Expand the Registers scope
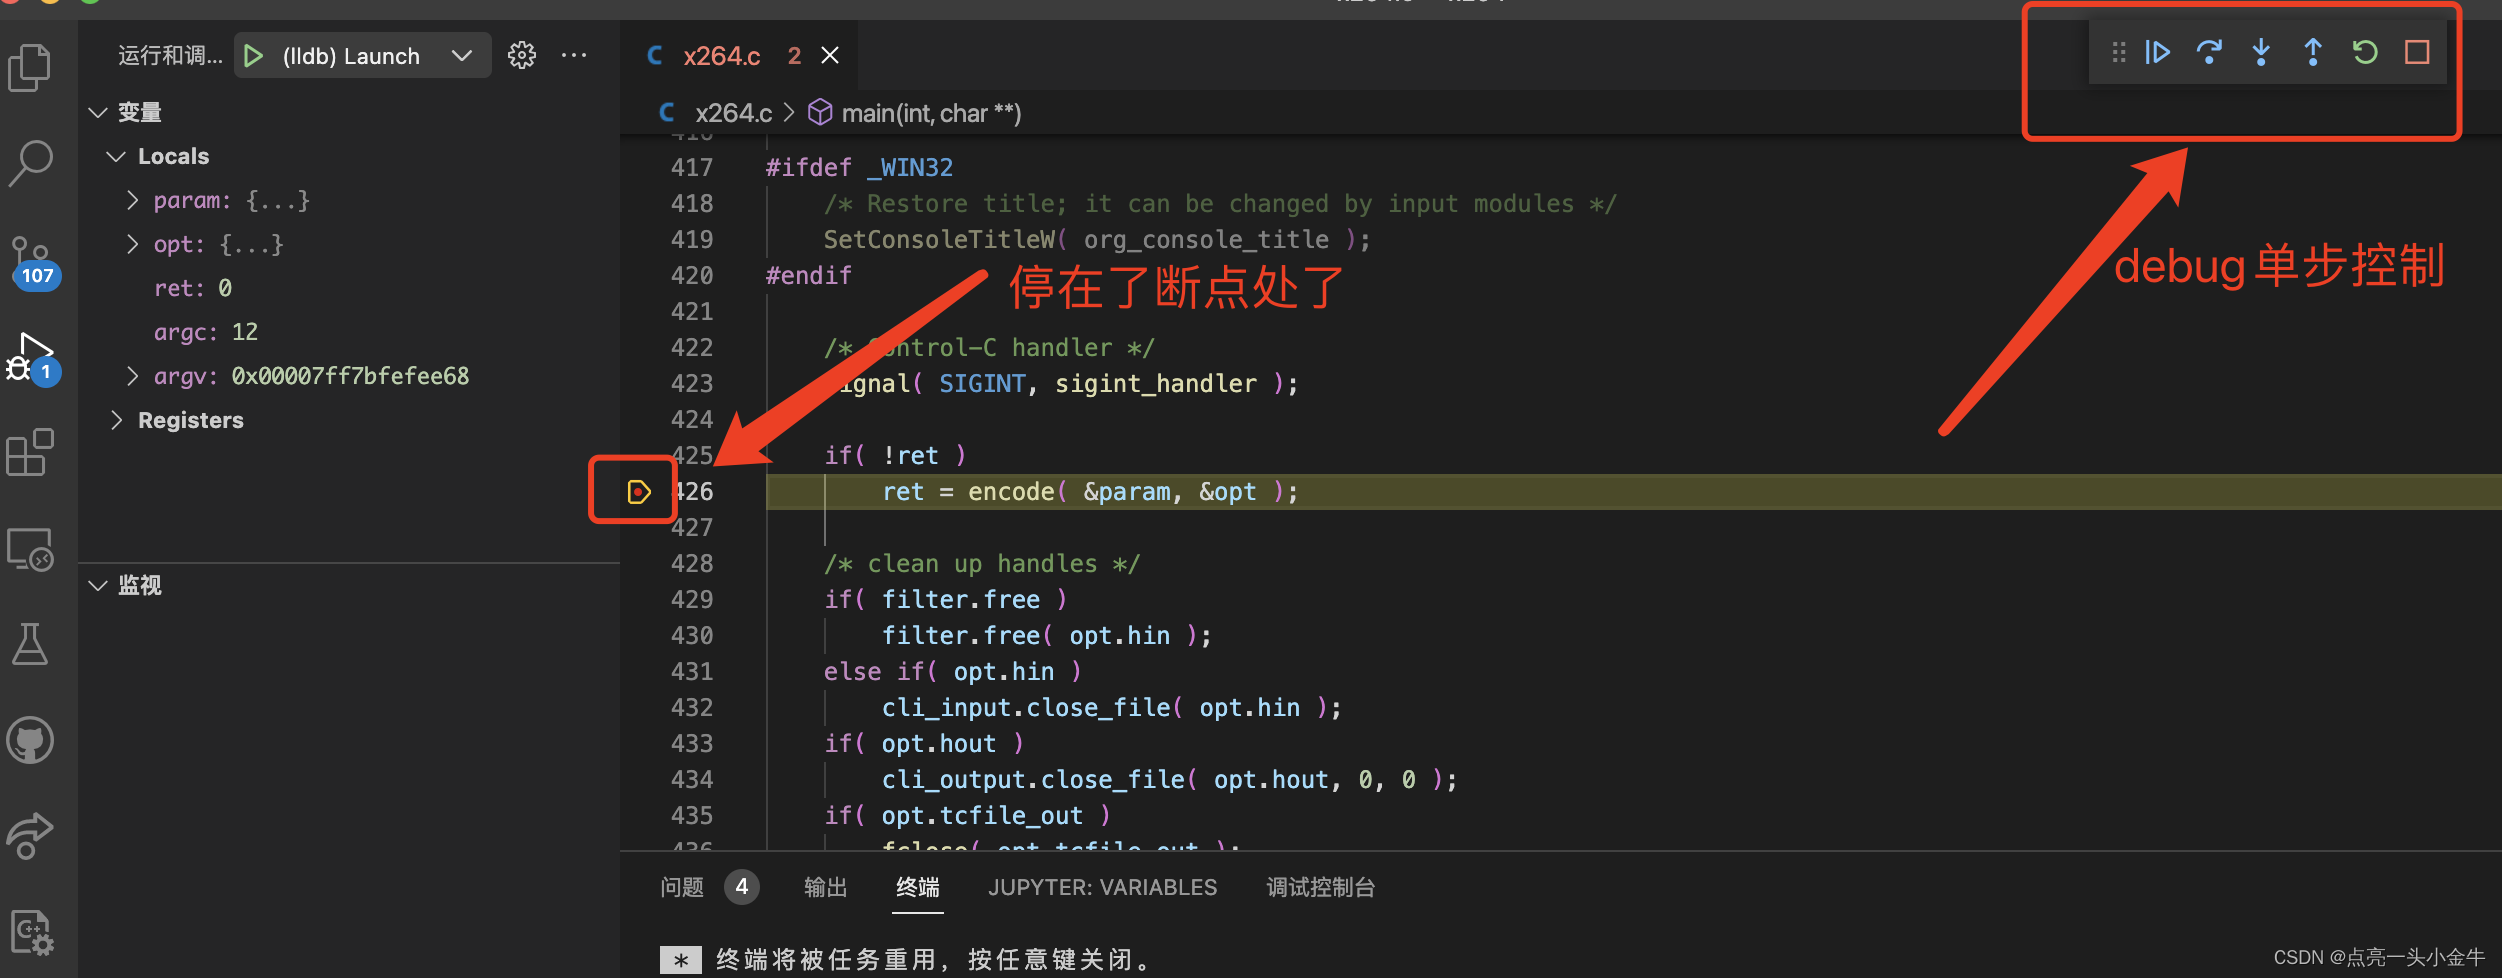The width and height of the screenshot is (2502, 978). (x=116, y=420)
